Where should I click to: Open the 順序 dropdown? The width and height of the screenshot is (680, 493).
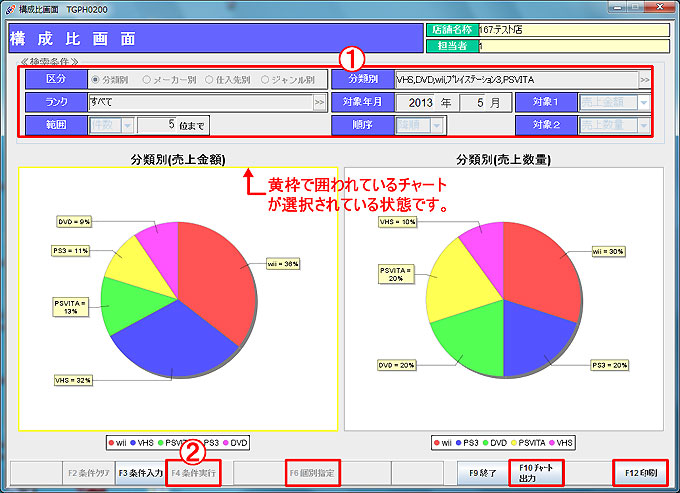436,125
